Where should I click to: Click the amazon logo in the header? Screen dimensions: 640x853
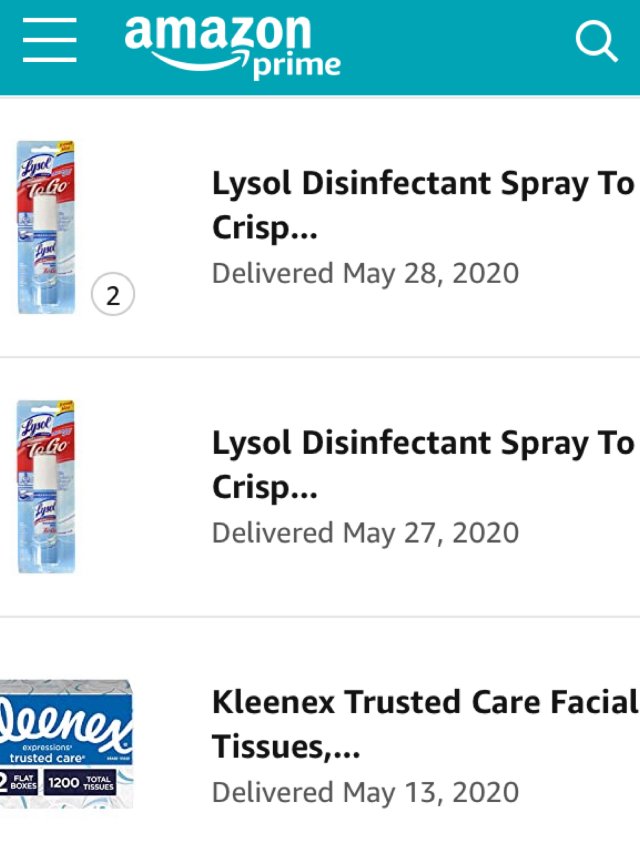pyautogui.click(x=217, y=34)
